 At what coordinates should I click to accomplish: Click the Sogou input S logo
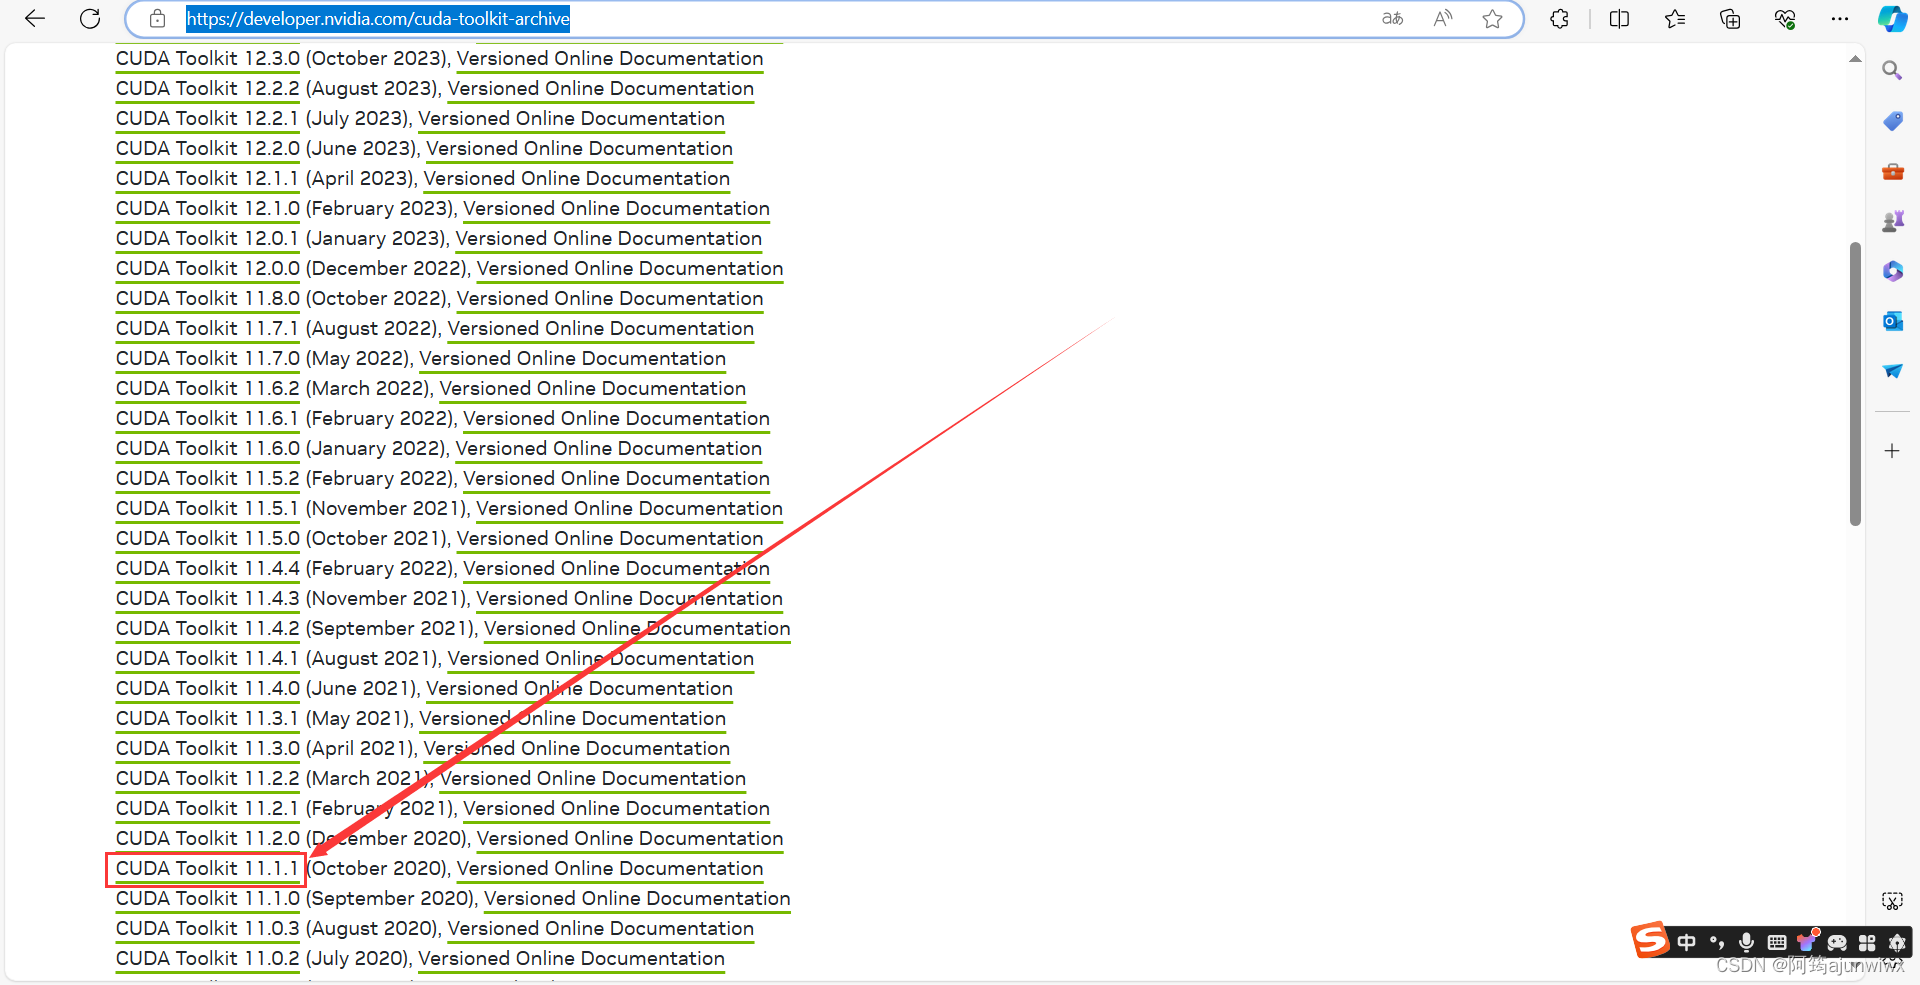click(x=1650, y=940)
